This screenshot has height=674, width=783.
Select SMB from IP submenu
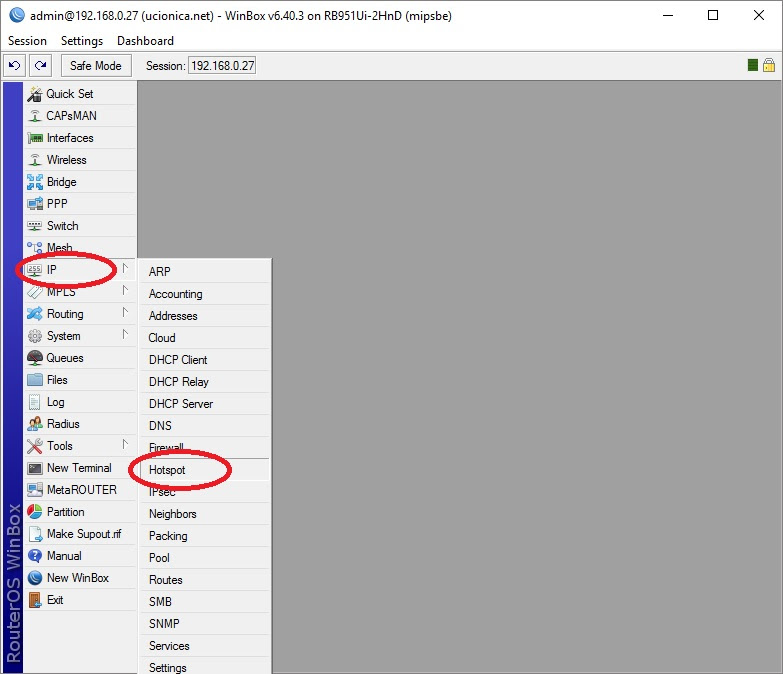click(x=205, y=602)
